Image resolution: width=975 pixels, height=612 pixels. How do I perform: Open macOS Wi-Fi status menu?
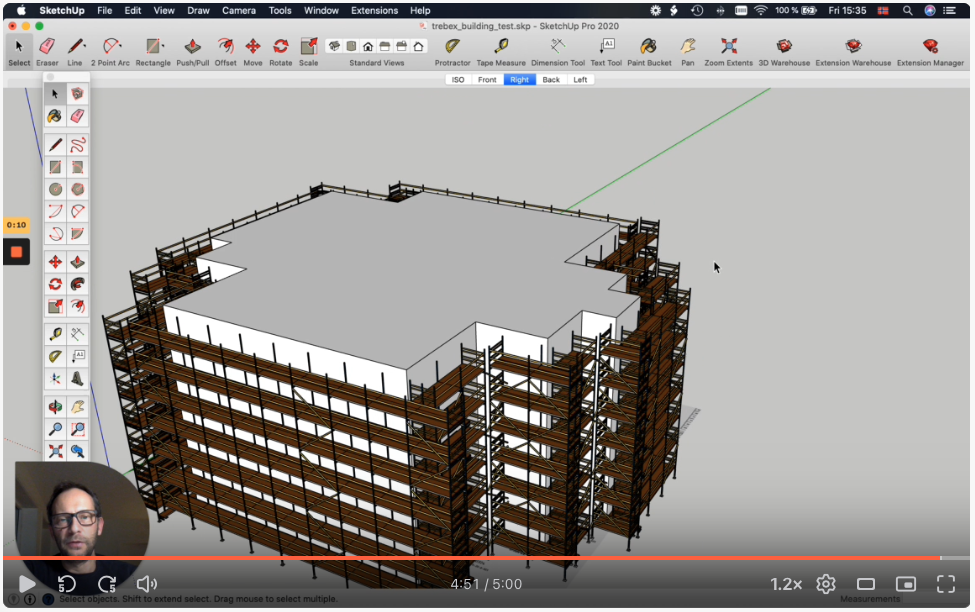tap(760, 11)
